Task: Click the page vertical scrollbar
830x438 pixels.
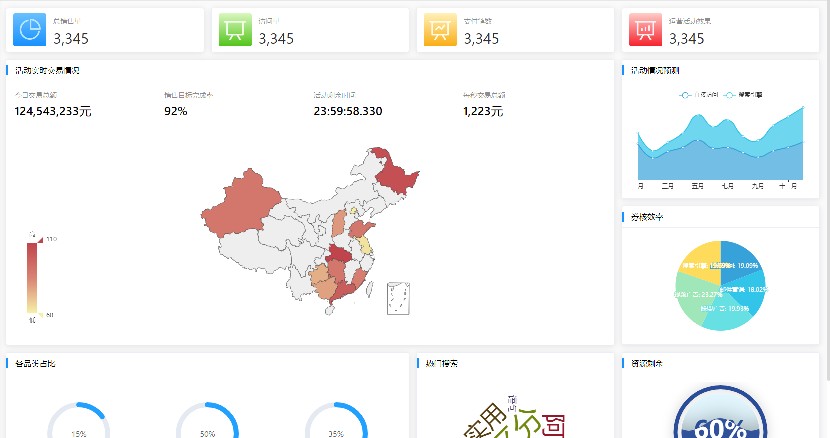Action: click(x=828, y=191)
